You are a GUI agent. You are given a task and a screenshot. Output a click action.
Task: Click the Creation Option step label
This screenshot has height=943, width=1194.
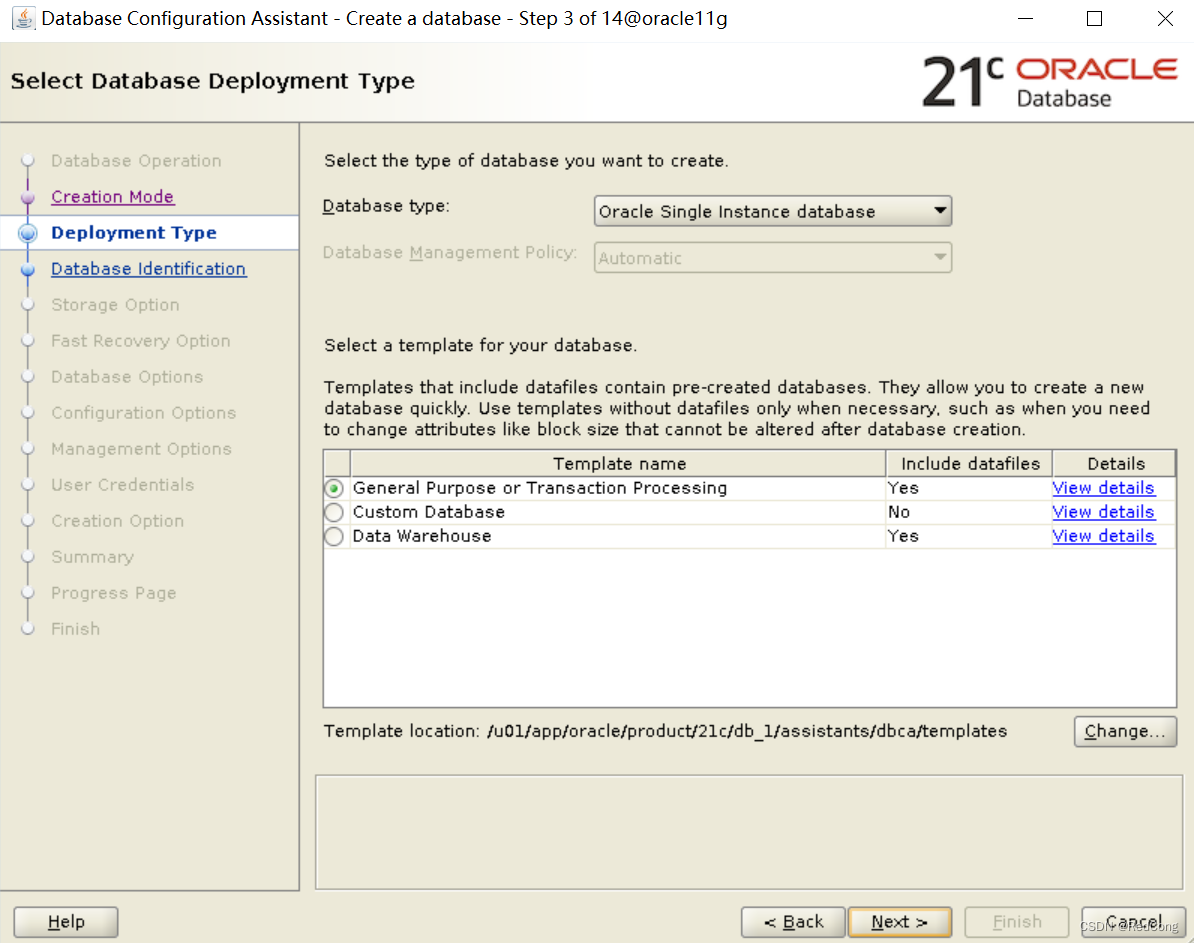tap(118, 521)
